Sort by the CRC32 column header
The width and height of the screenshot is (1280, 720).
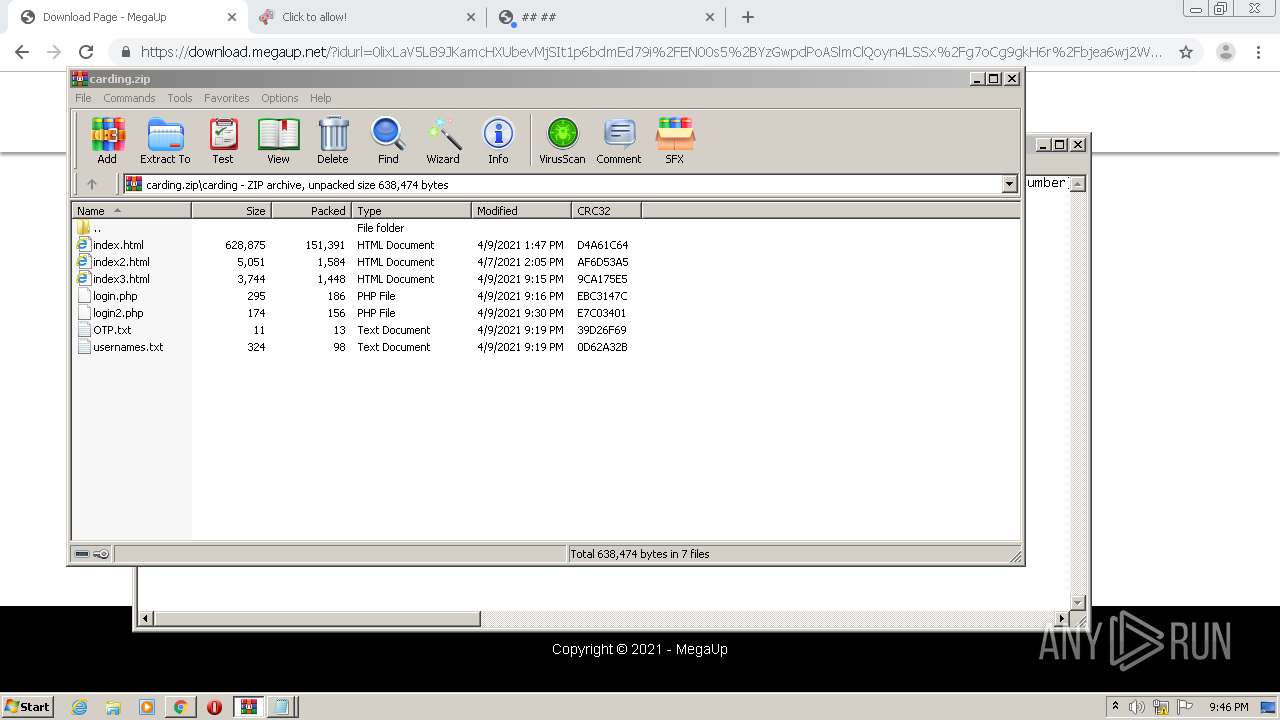tap(606, 210)
